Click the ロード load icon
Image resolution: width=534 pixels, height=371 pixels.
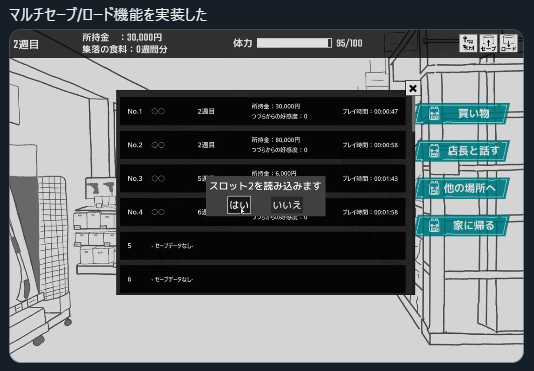tap(508, 43)
